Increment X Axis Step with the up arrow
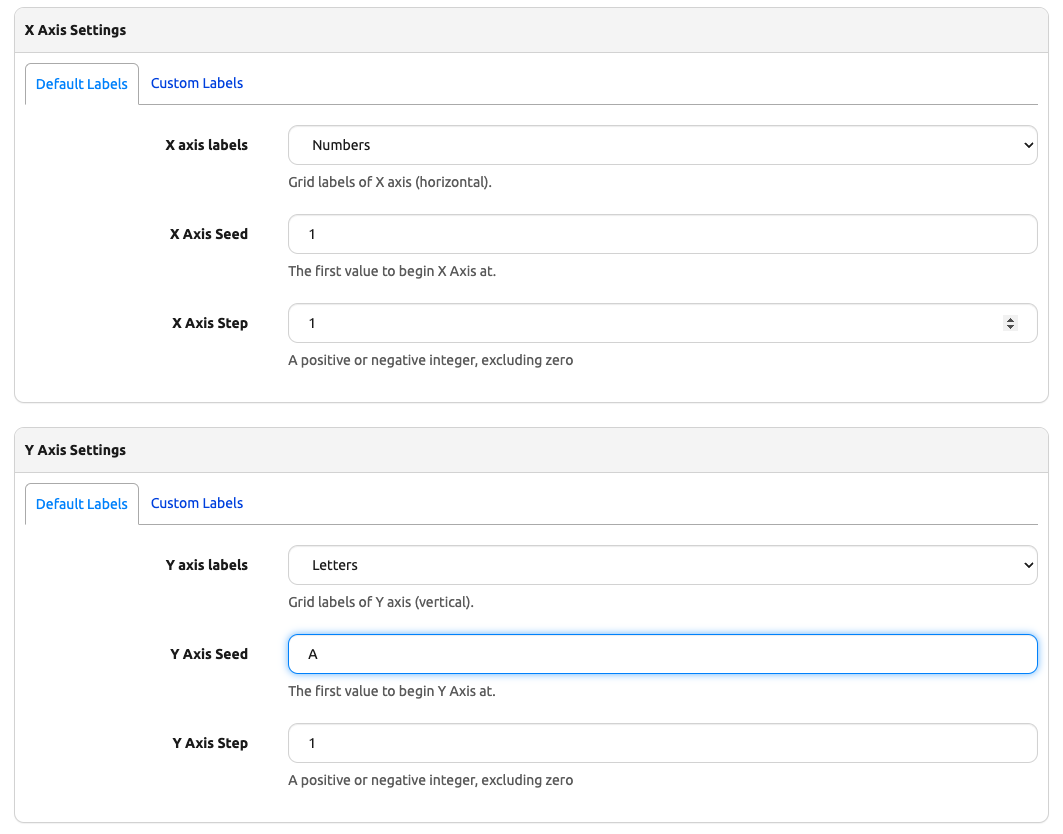This screenshot has width=1063, height=834. point(1010,319)
